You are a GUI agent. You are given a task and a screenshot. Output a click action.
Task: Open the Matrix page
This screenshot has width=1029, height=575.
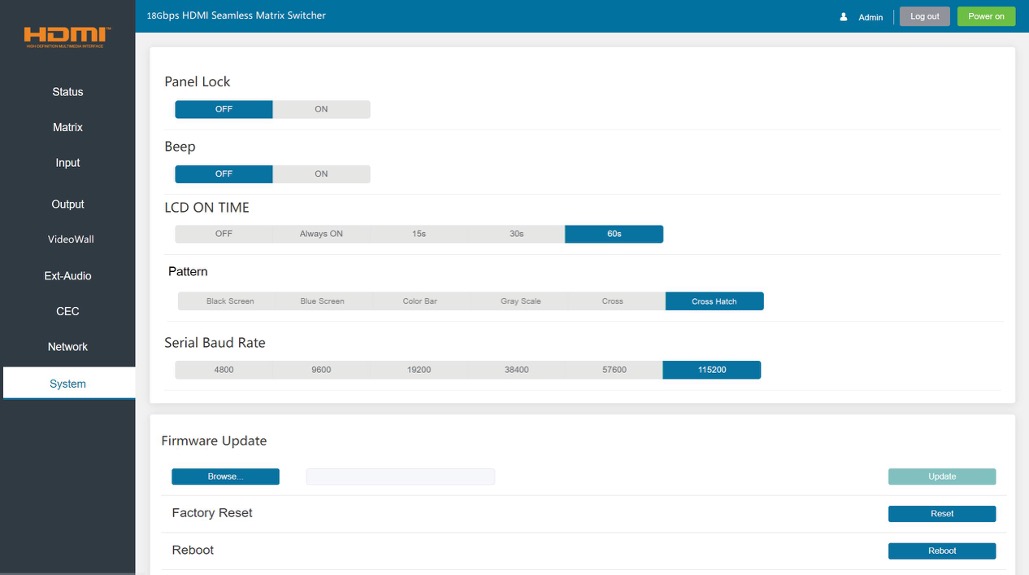[68, 127]
